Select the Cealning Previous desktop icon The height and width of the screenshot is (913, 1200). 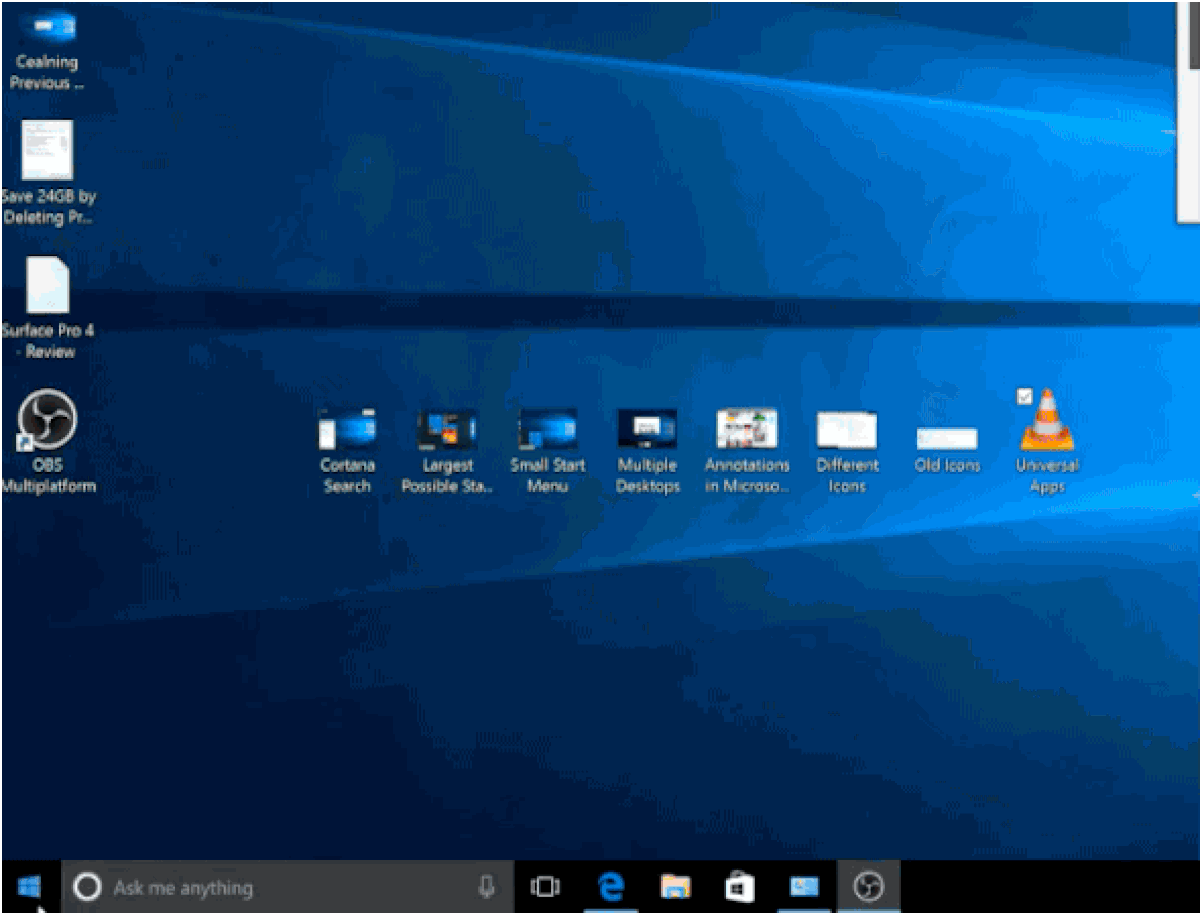(47, 50)
